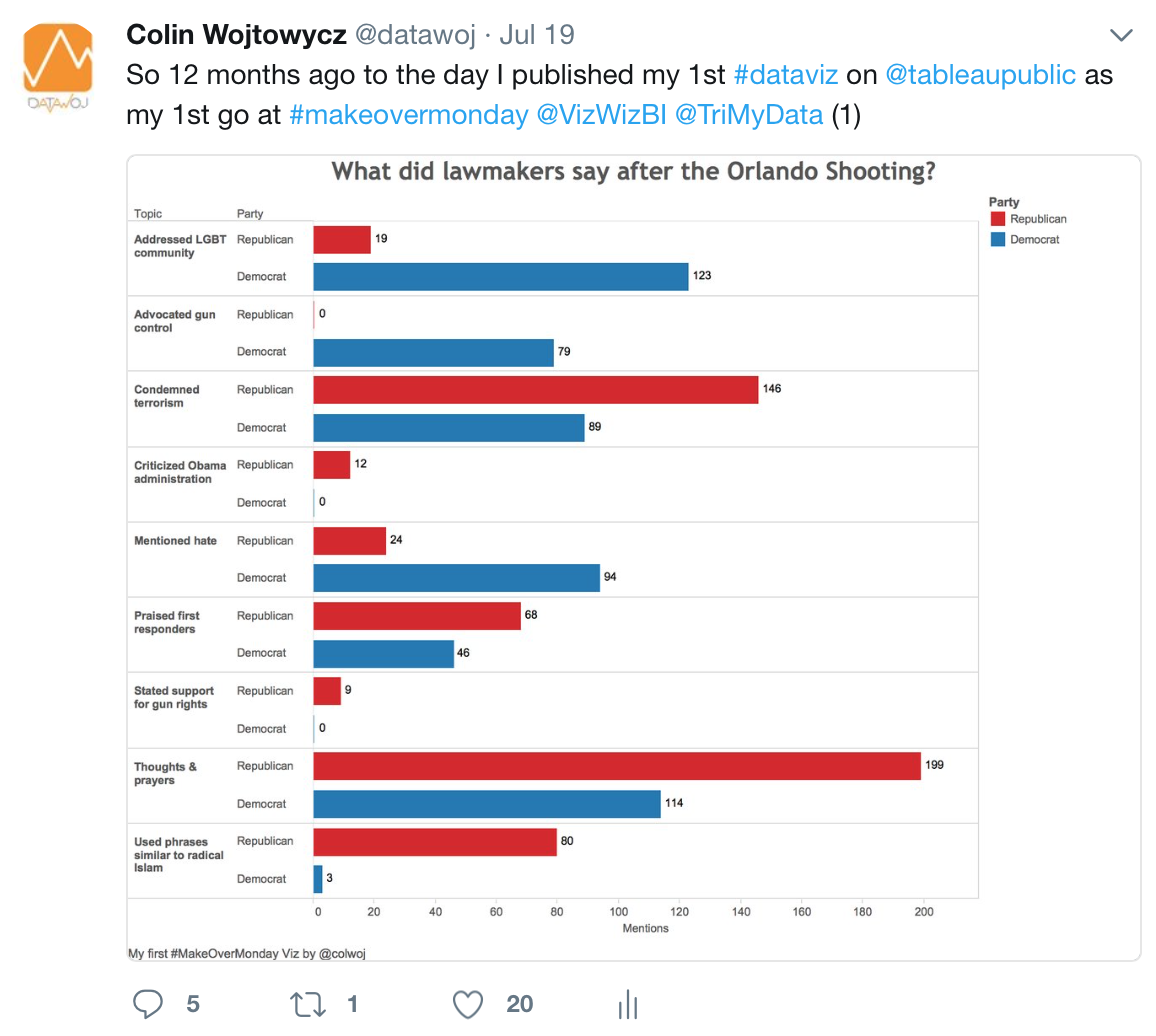This screenshot has height=1036, width=1156.
Task: Click the reply speech bubble icon
Action: (147, 1004)
